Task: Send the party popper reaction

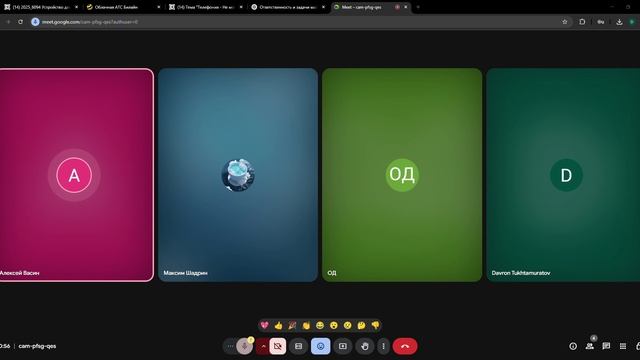Action: [x=292, y=325]
